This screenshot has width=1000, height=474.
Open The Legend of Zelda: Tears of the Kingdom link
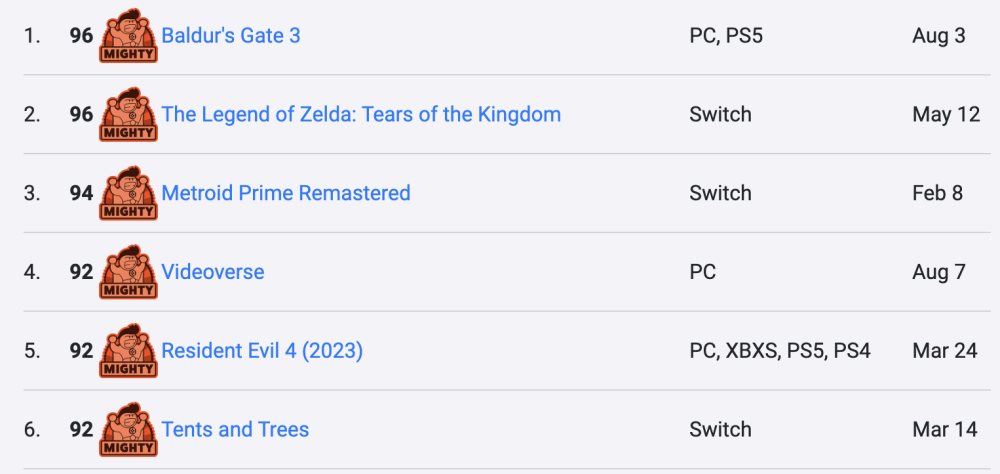click(x=361, y=114)
